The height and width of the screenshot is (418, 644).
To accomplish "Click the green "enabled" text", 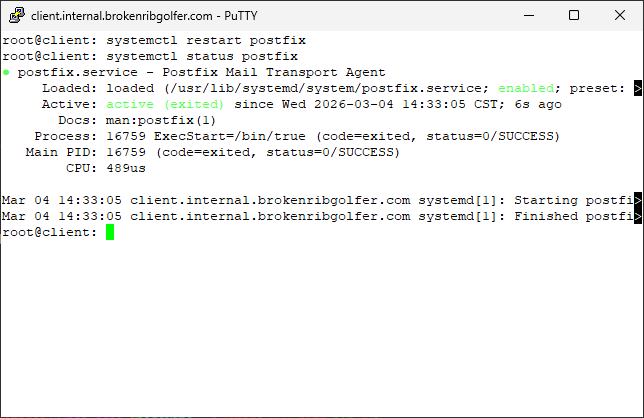I will point(527,88).
